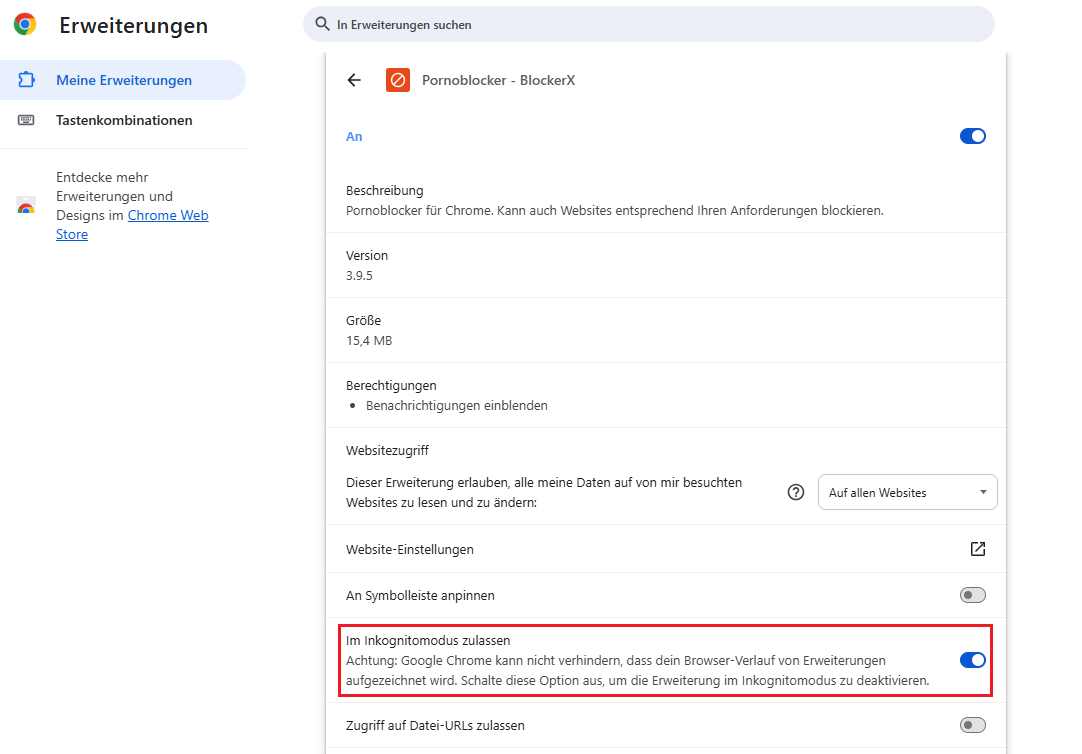Click the Chrome Web Store rainbow icon

click(x=26, y=206)
